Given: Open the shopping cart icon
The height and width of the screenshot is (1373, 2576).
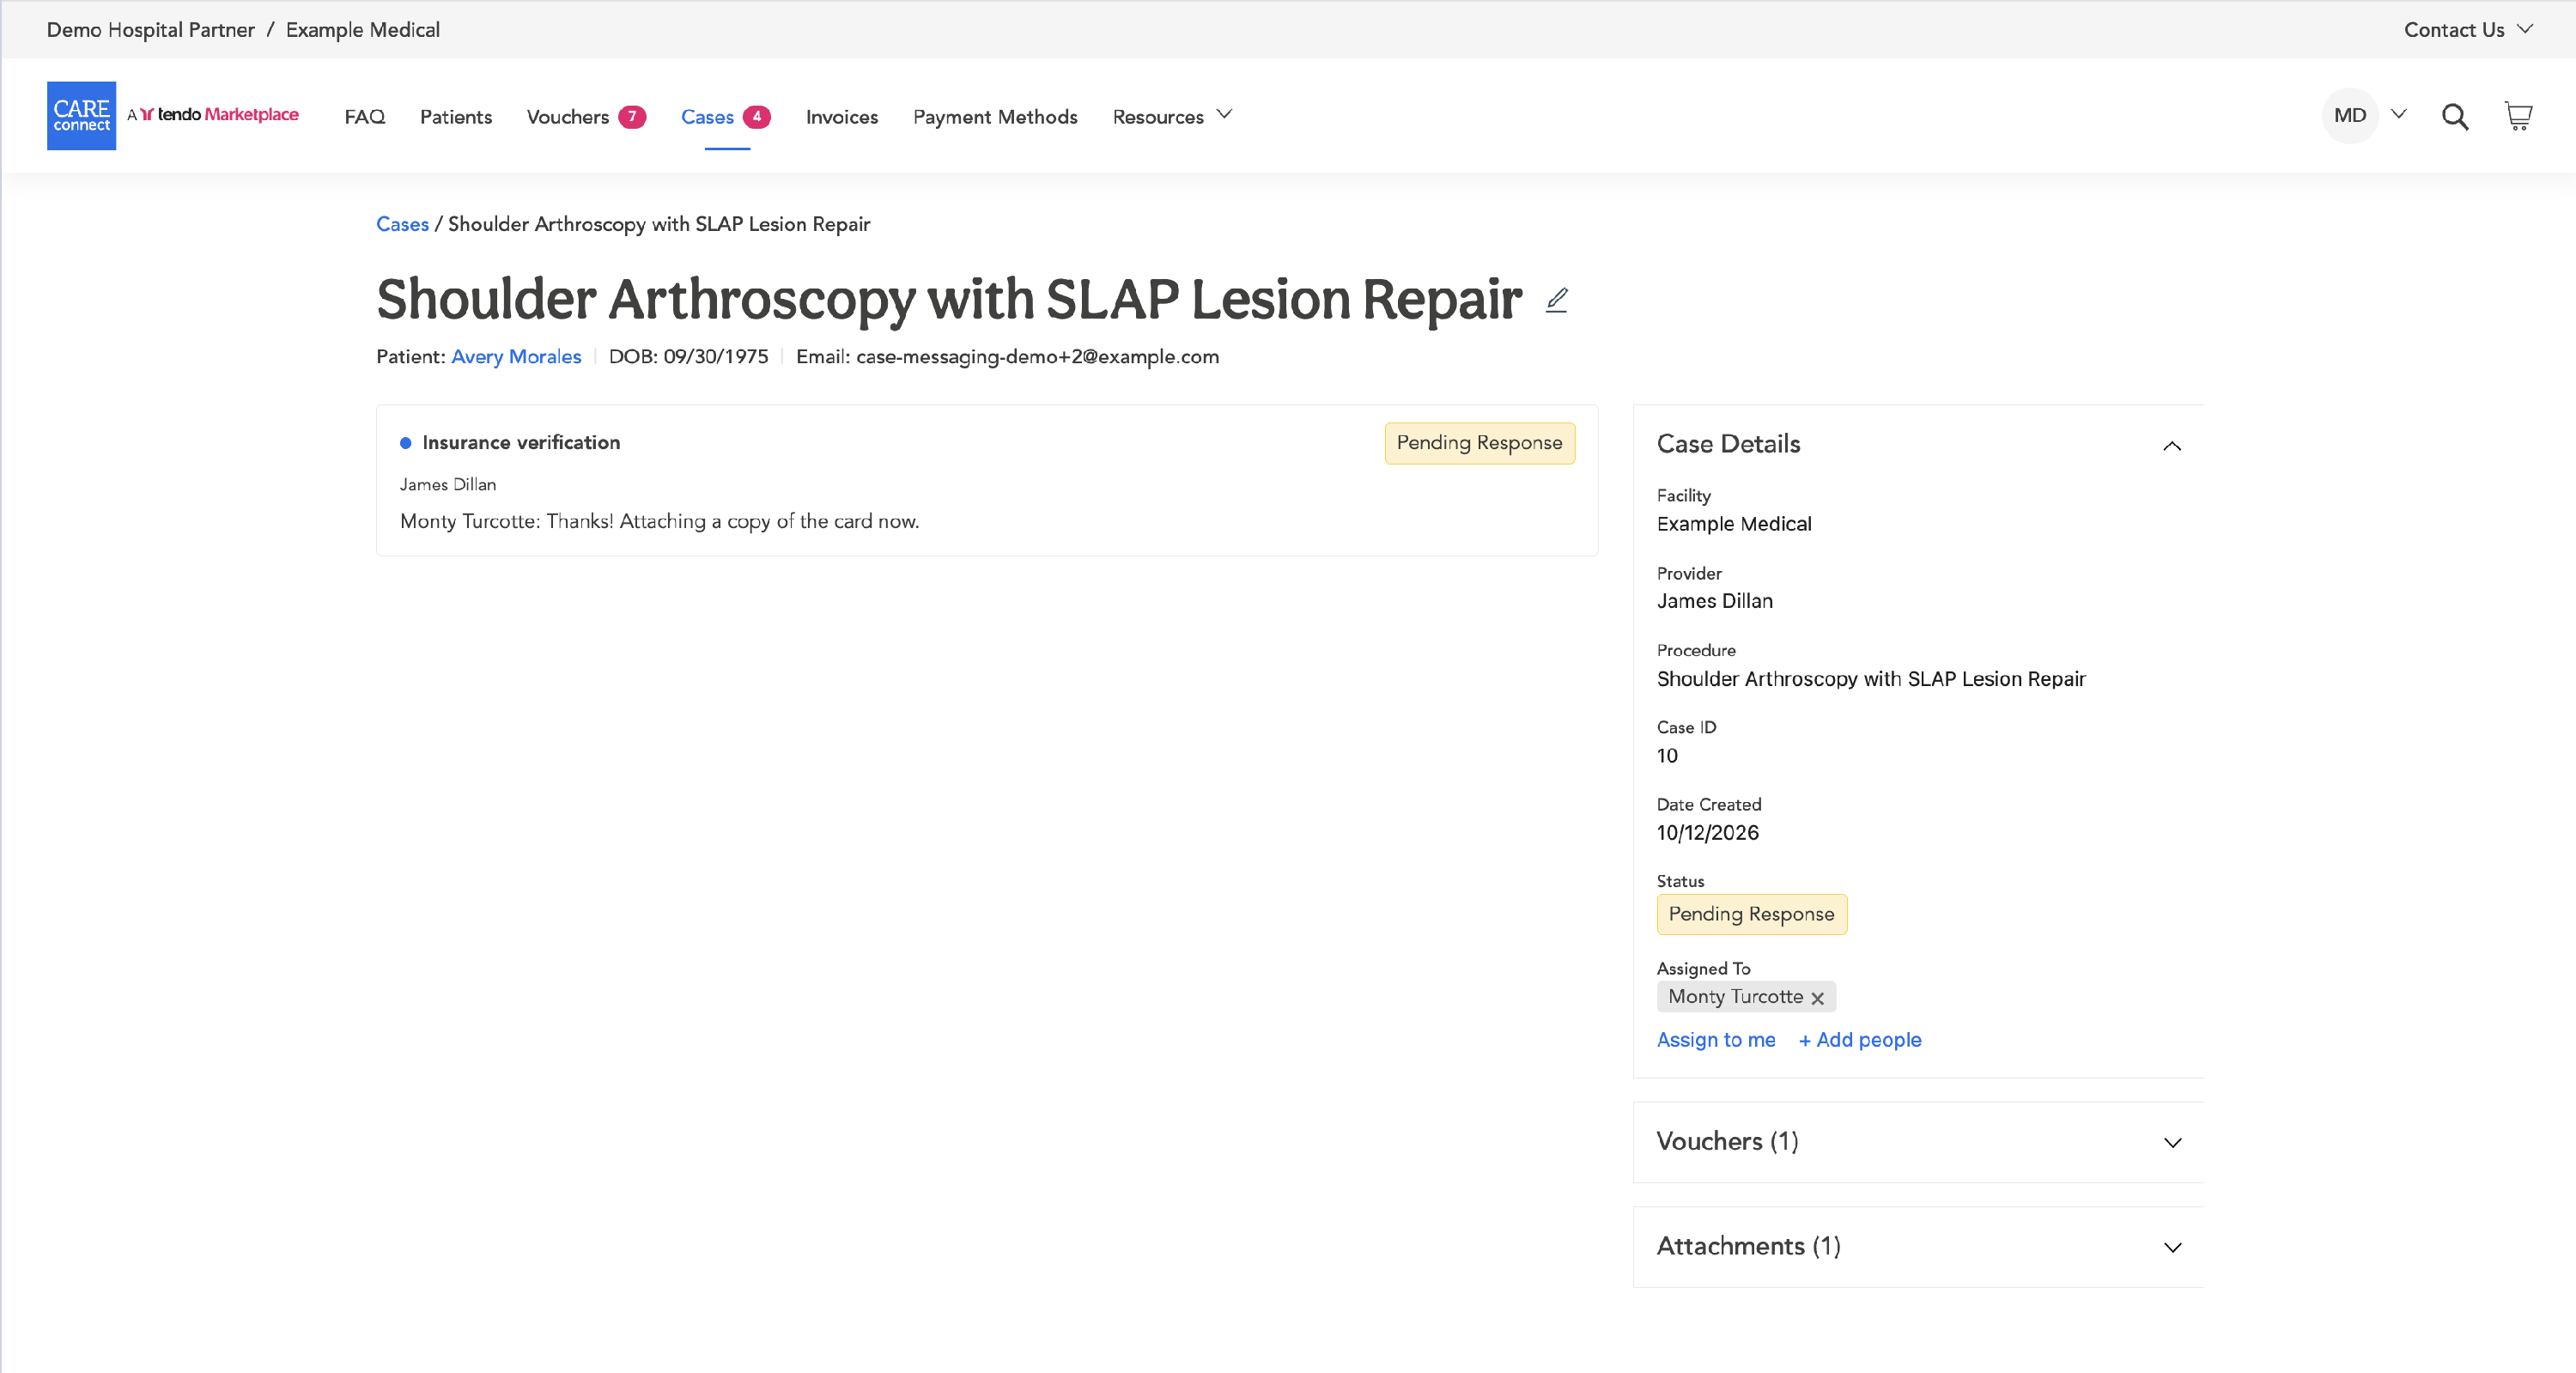Looking at the screenshot, I should pyautogui.click(x=2518, y=116).
